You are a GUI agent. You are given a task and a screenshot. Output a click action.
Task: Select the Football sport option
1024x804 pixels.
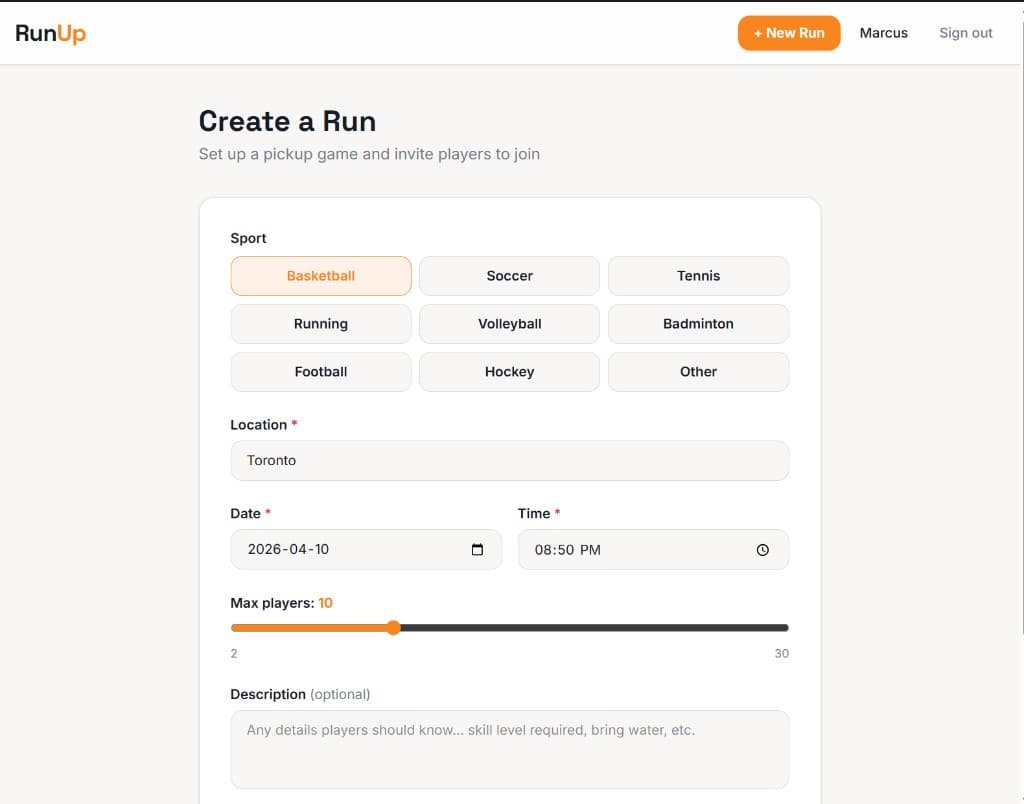(320, 371)
